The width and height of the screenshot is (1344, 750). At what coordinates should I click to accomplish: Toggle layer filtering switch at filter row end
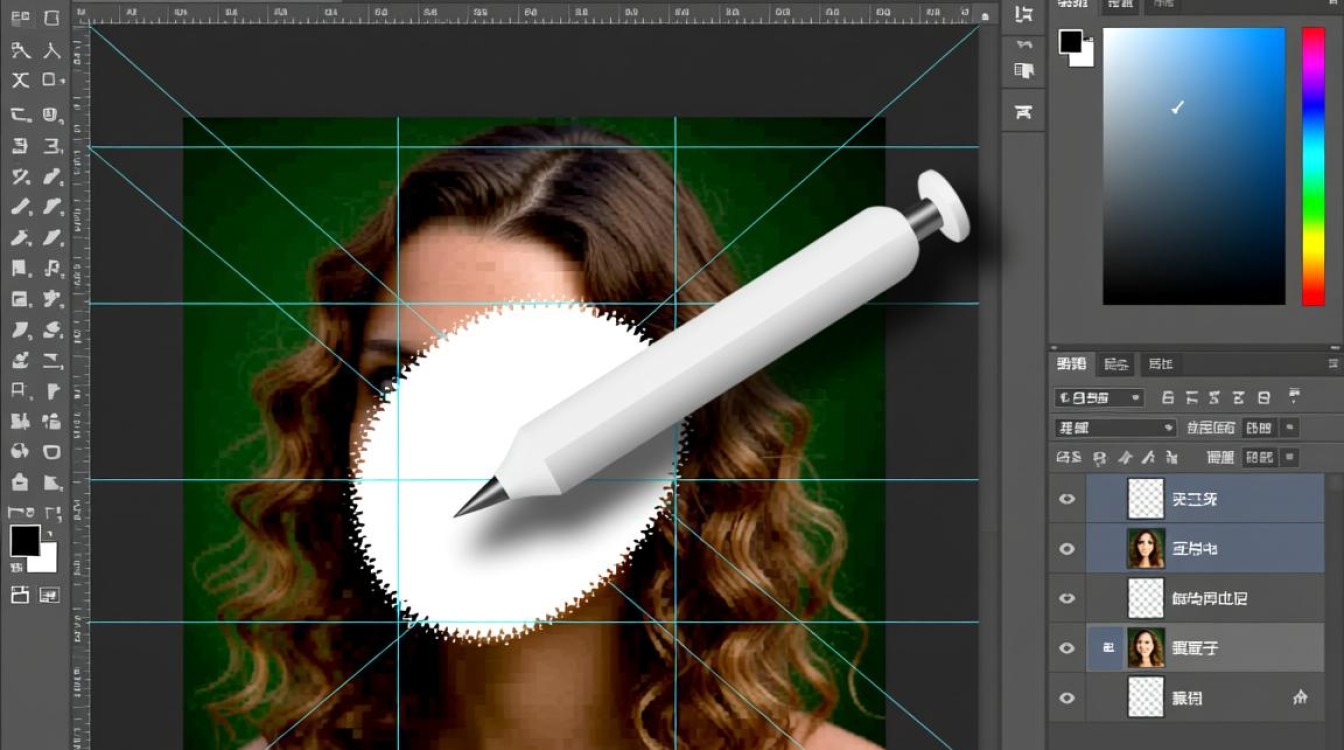1295,396
